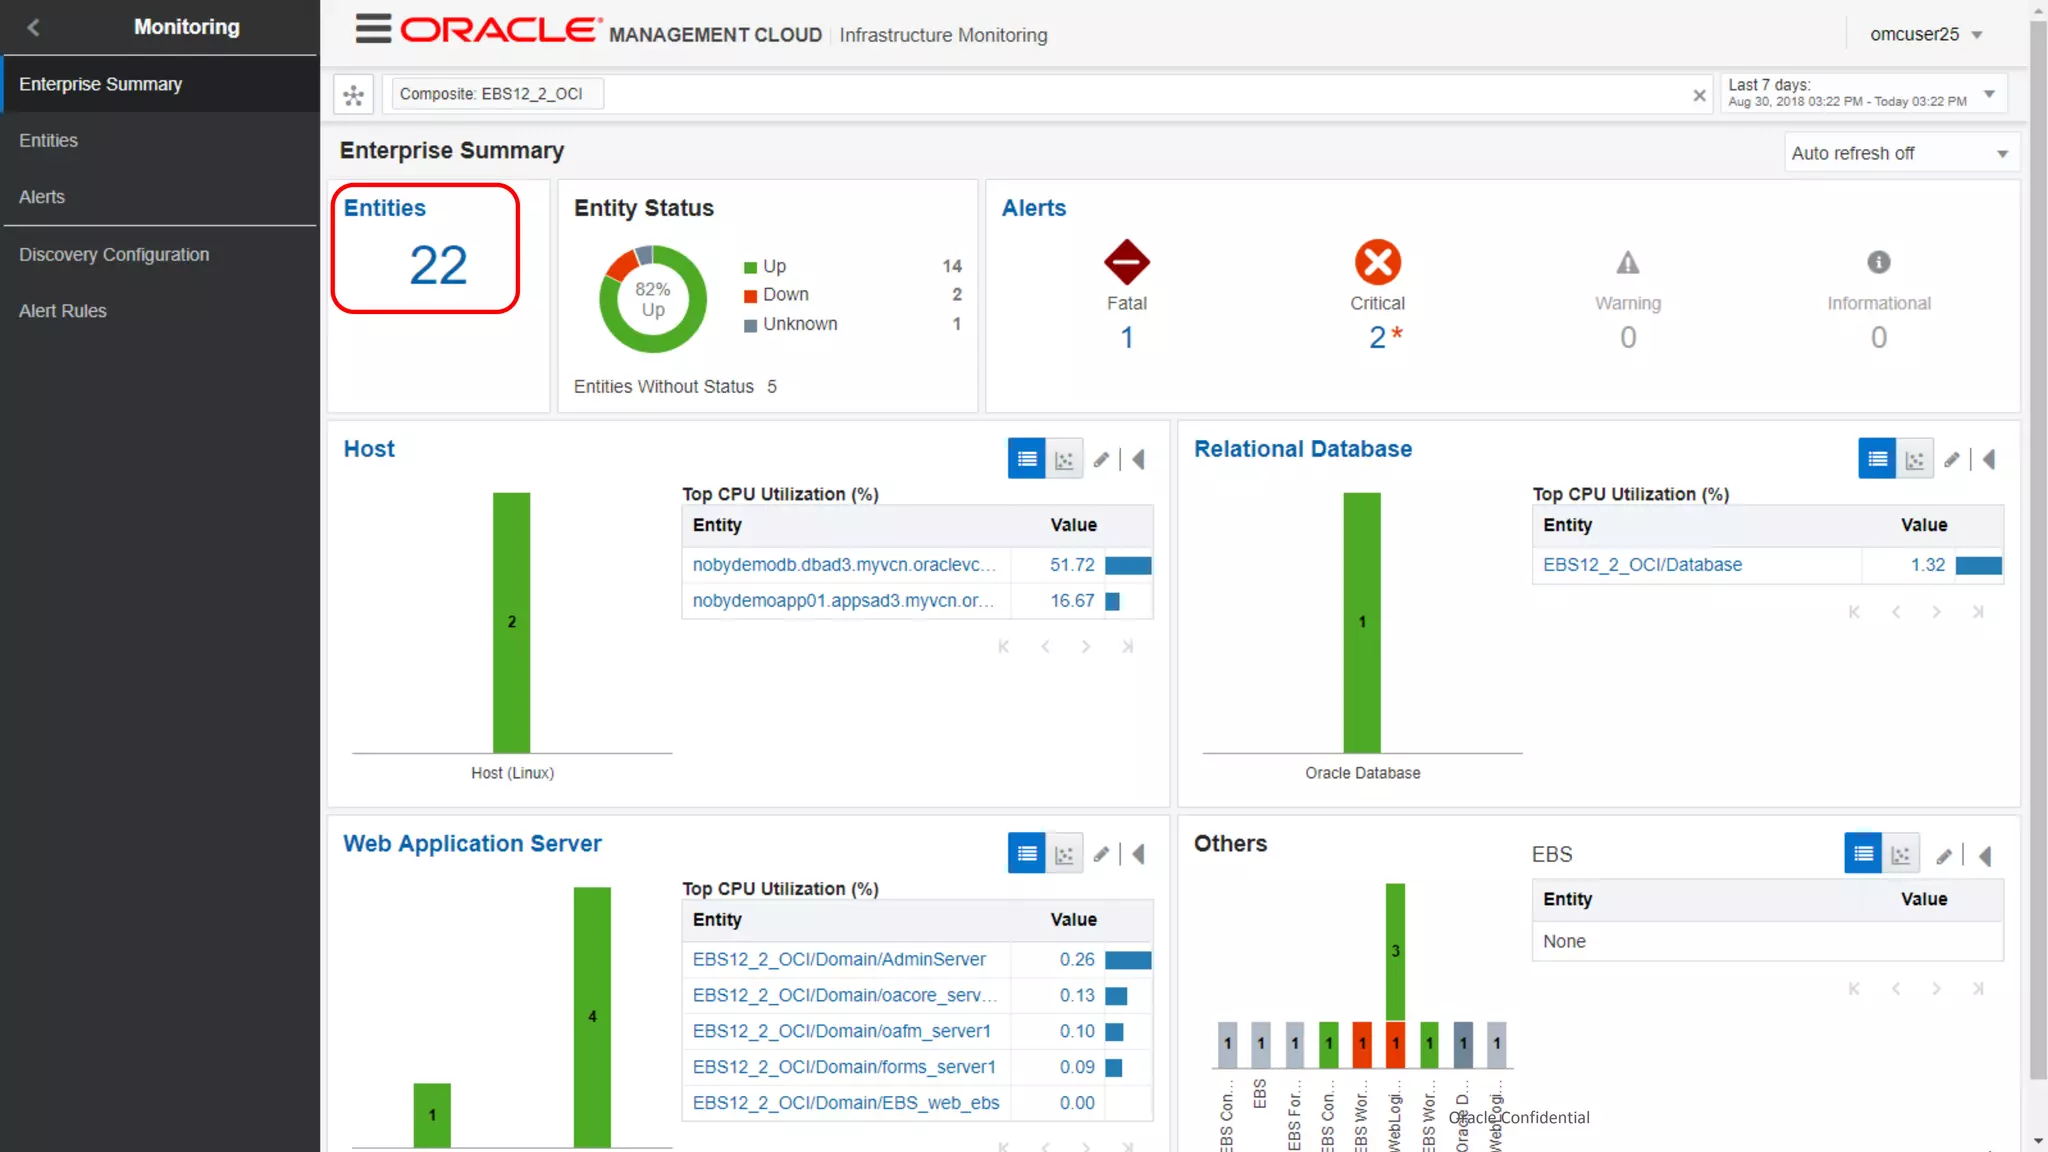Viewport: 2048px width, 1152px height.
Task: Click the Informational alerts icon
Action: [1879, 262]
